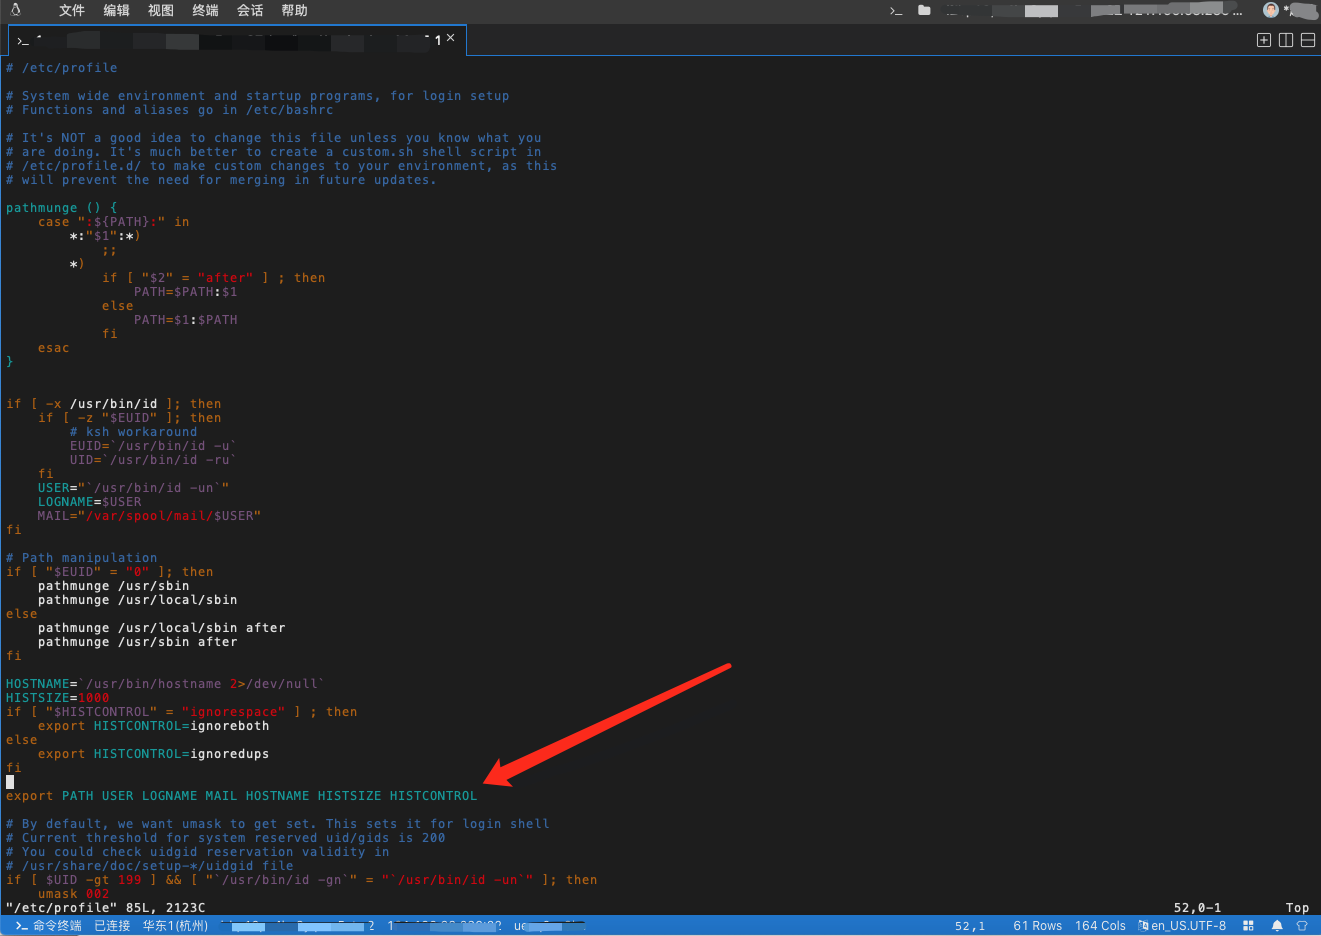
Task: Add a new terminal with plus icon
Action: pyautogui.click(x=1264, y=40)
